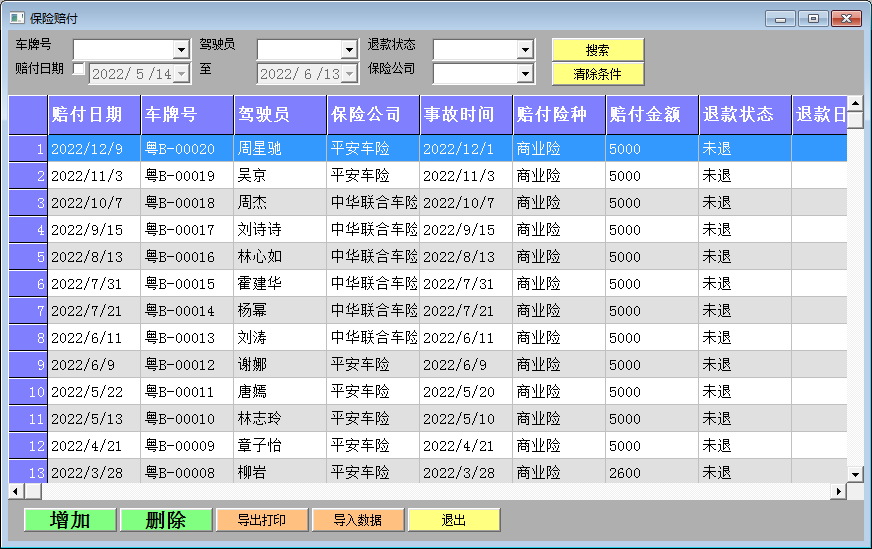
Task: Open the 退款状态 dropdown list
Action: (x=526, y=50)
